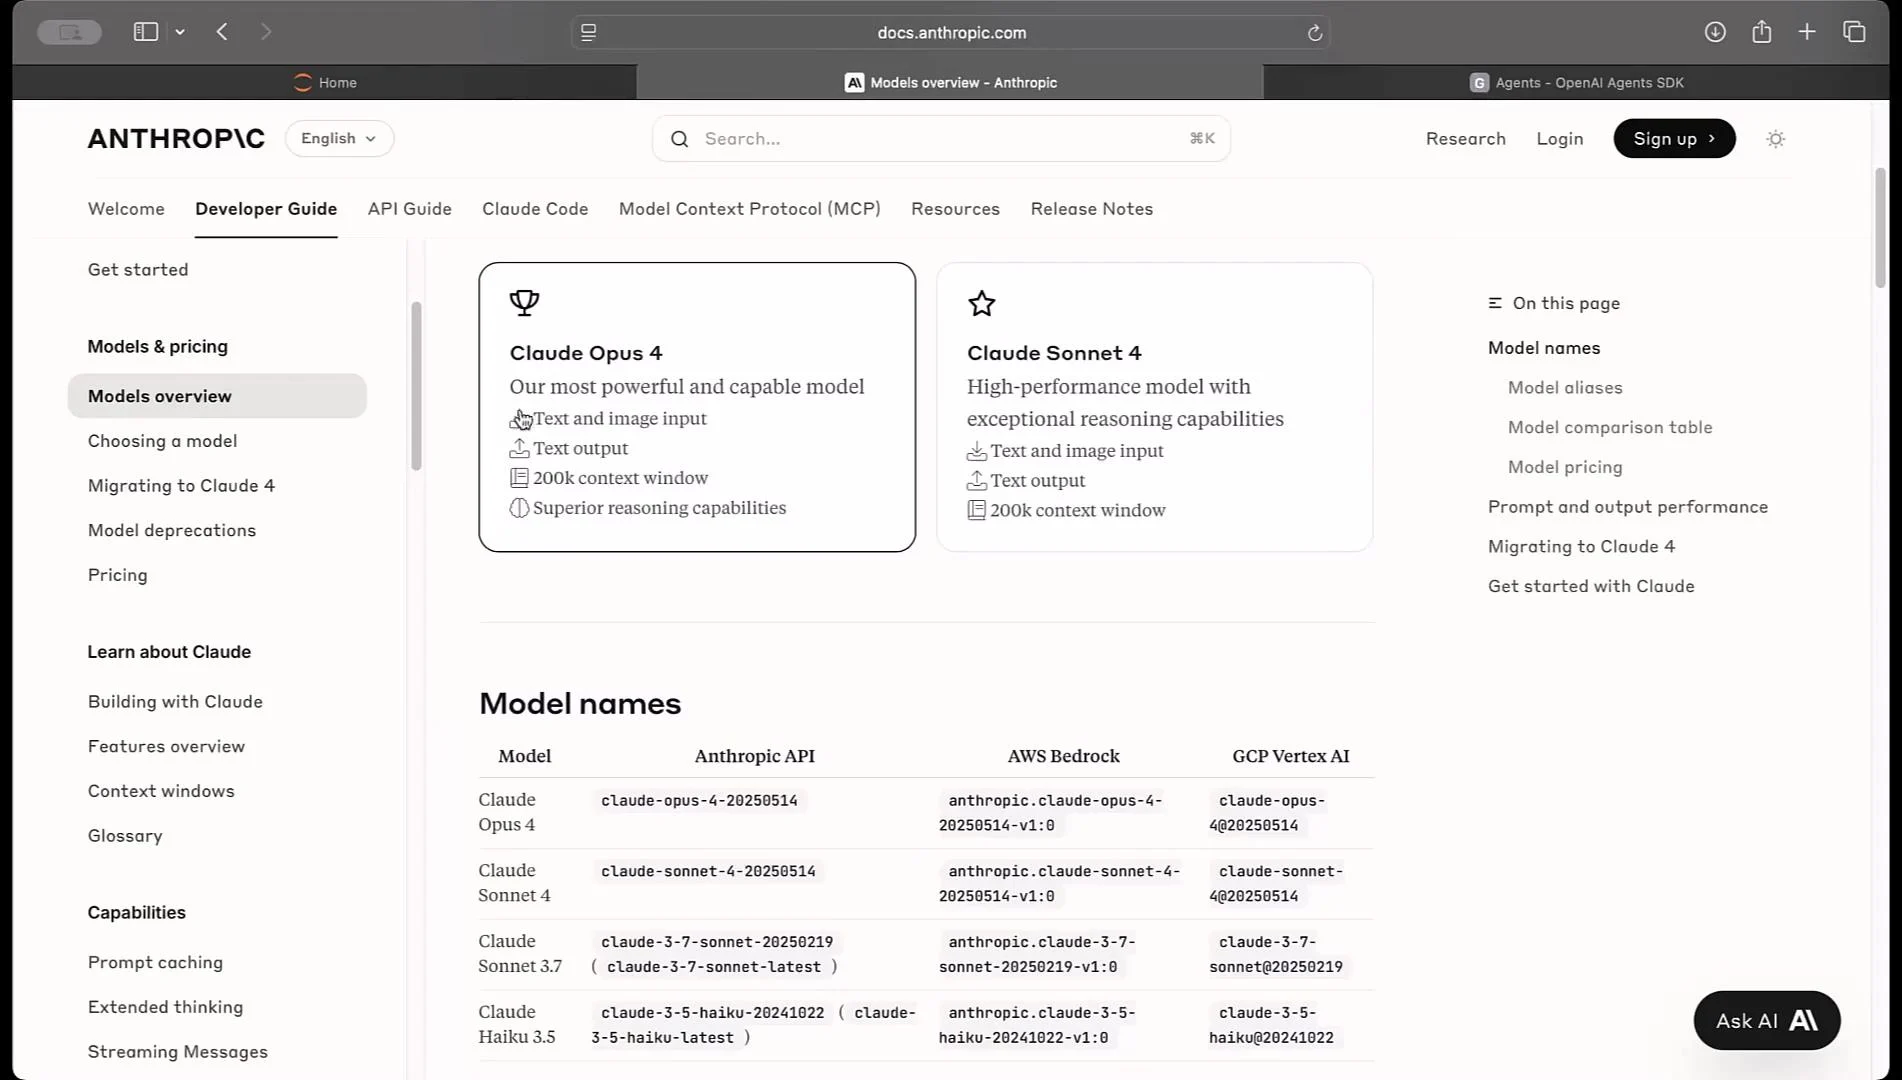Click the Anthropic logo

pos(176,139)
